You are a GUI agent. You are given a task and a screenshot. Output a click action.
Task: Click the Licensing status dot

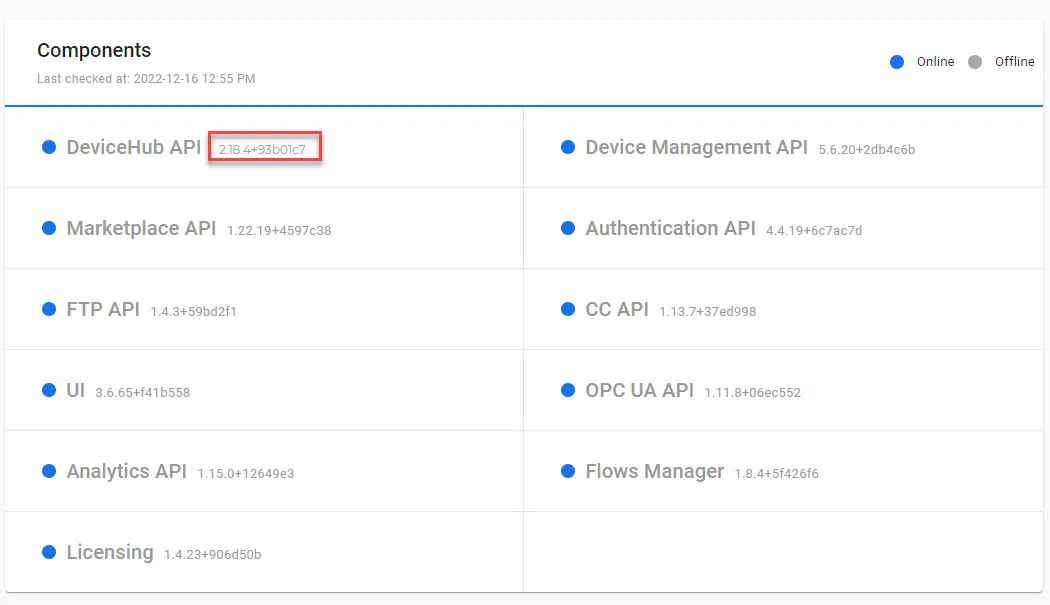49,552
